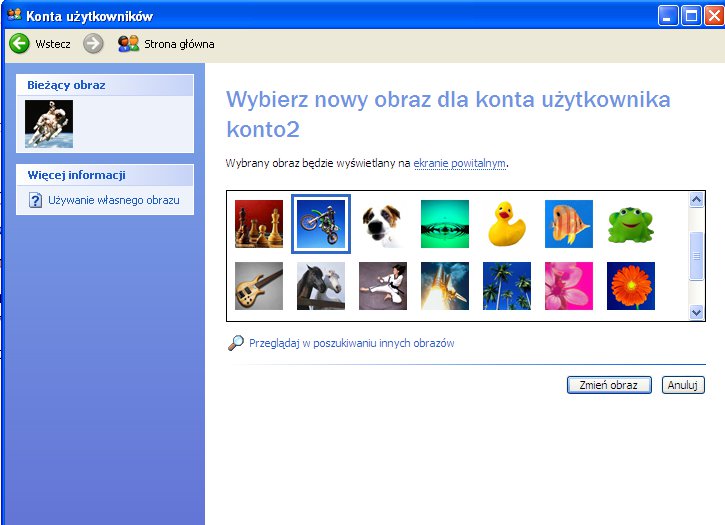
Task: Click the Strona główna home icon
Action: point(128,43)
